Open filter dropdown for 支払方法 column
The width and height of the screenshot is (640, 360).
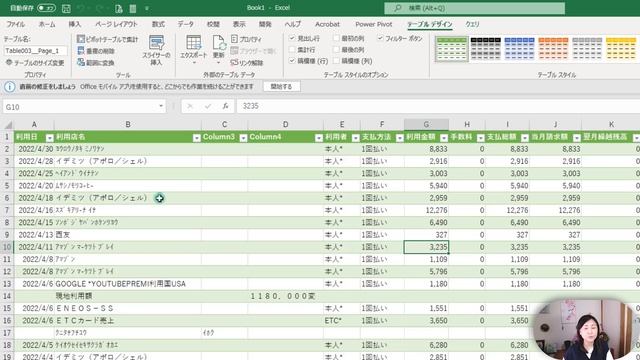pos(400,138)
